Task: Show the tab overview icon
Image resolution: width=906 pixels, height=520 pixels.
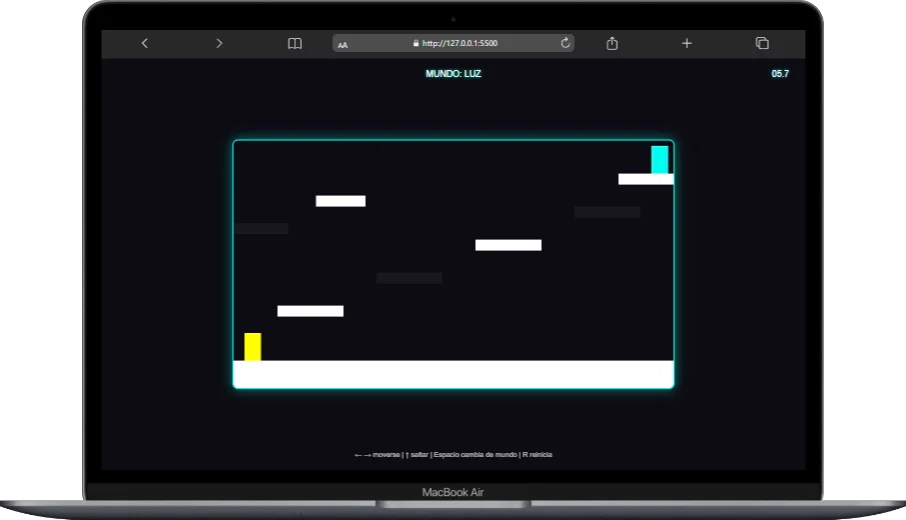Action: click(x=762, y=43)
